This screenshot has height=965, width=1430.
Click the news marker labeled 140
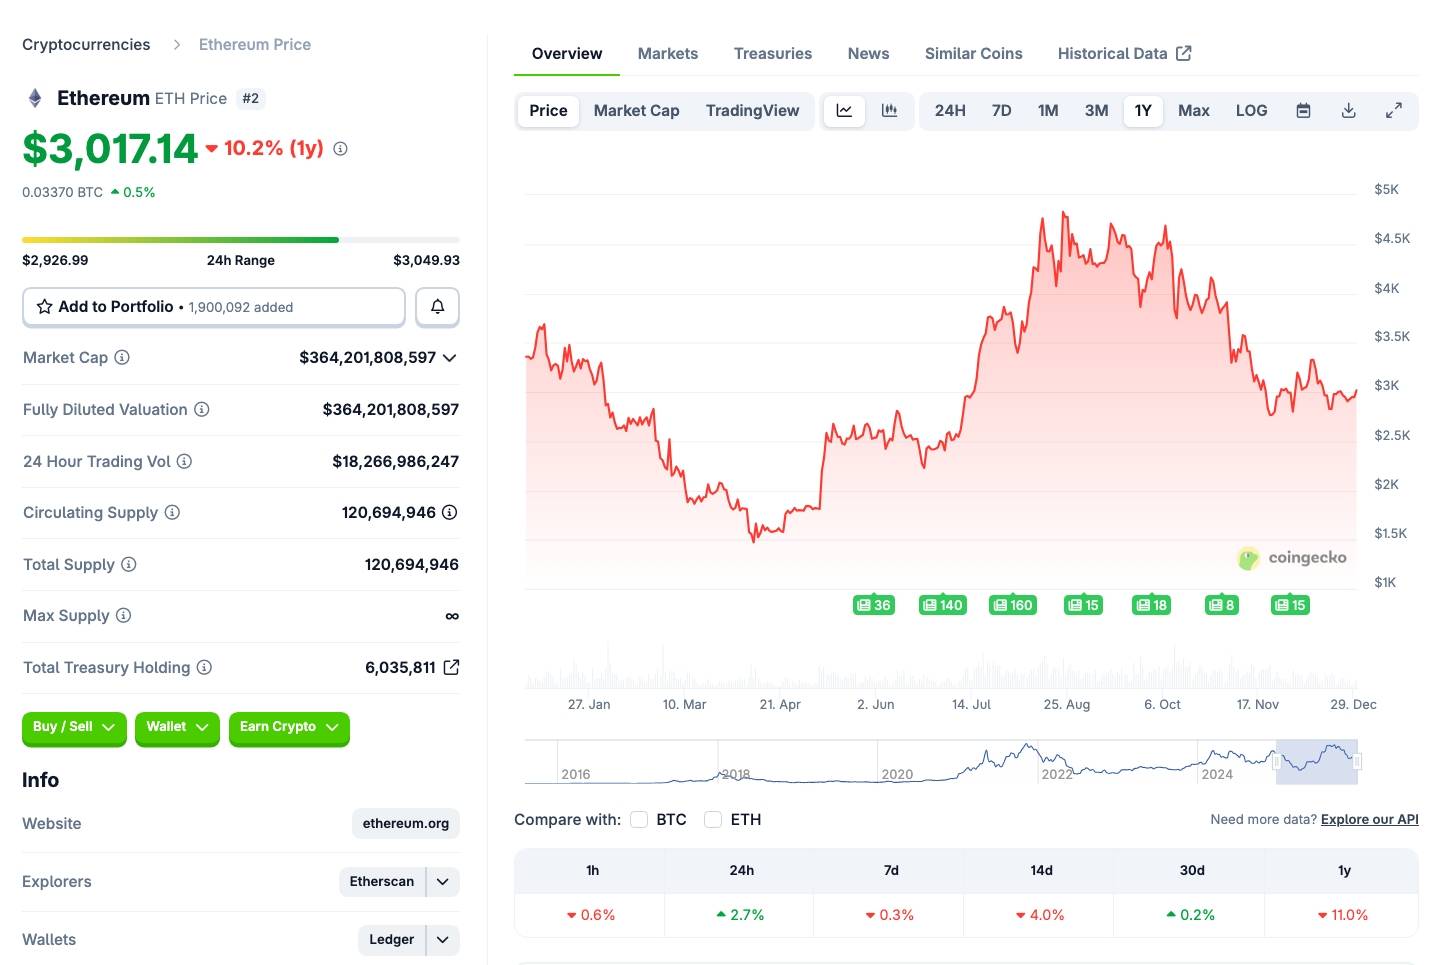coord(942,605)
